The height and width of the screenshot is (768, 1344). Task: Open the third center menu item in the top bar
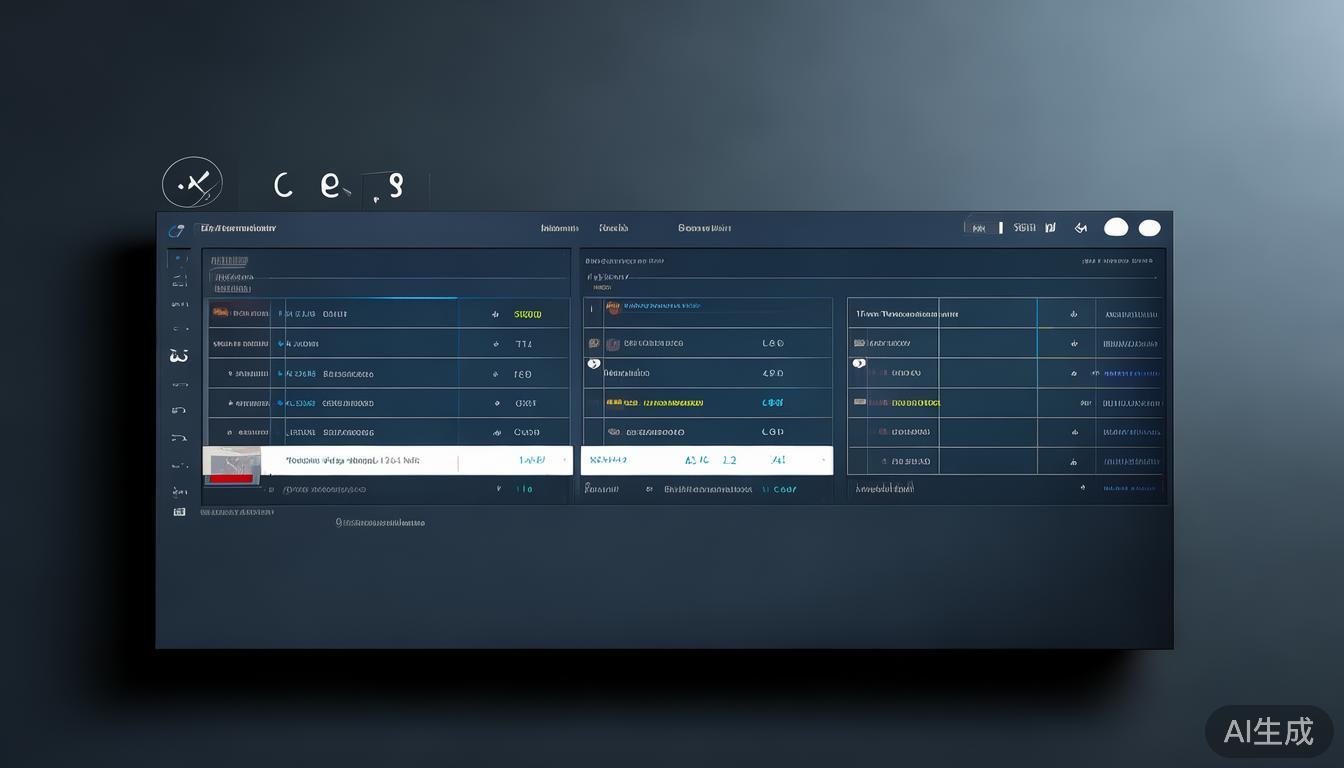tap(704, 228)
